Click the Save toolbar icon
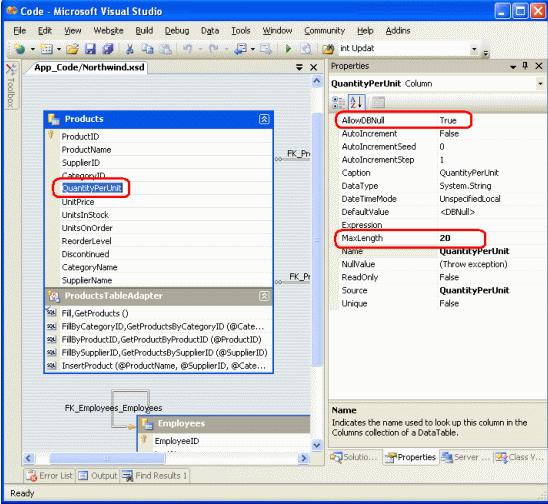This screenshot has width=548, height=504. (x=90, y=49)
